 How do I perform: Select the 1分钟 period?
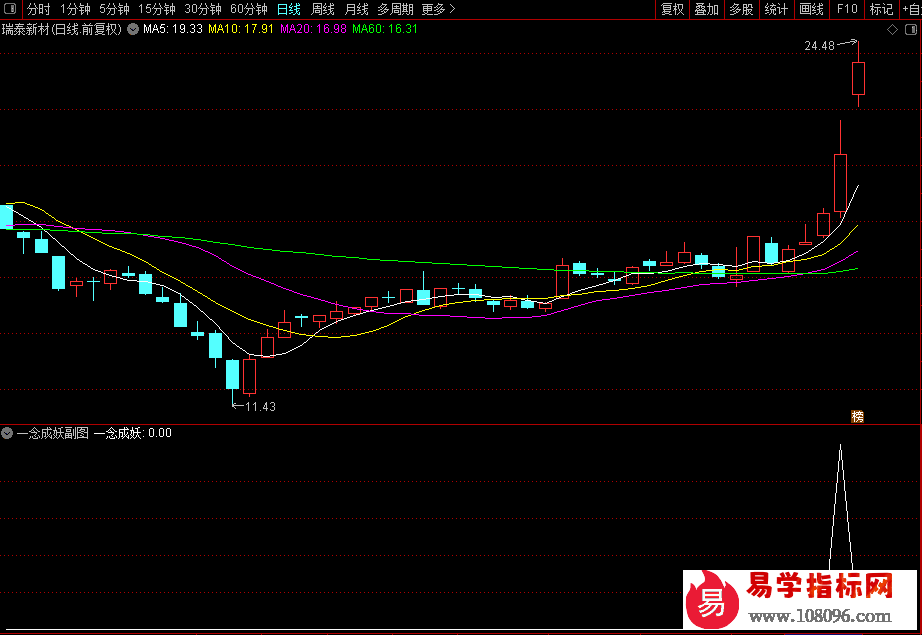tap(75, 9)
